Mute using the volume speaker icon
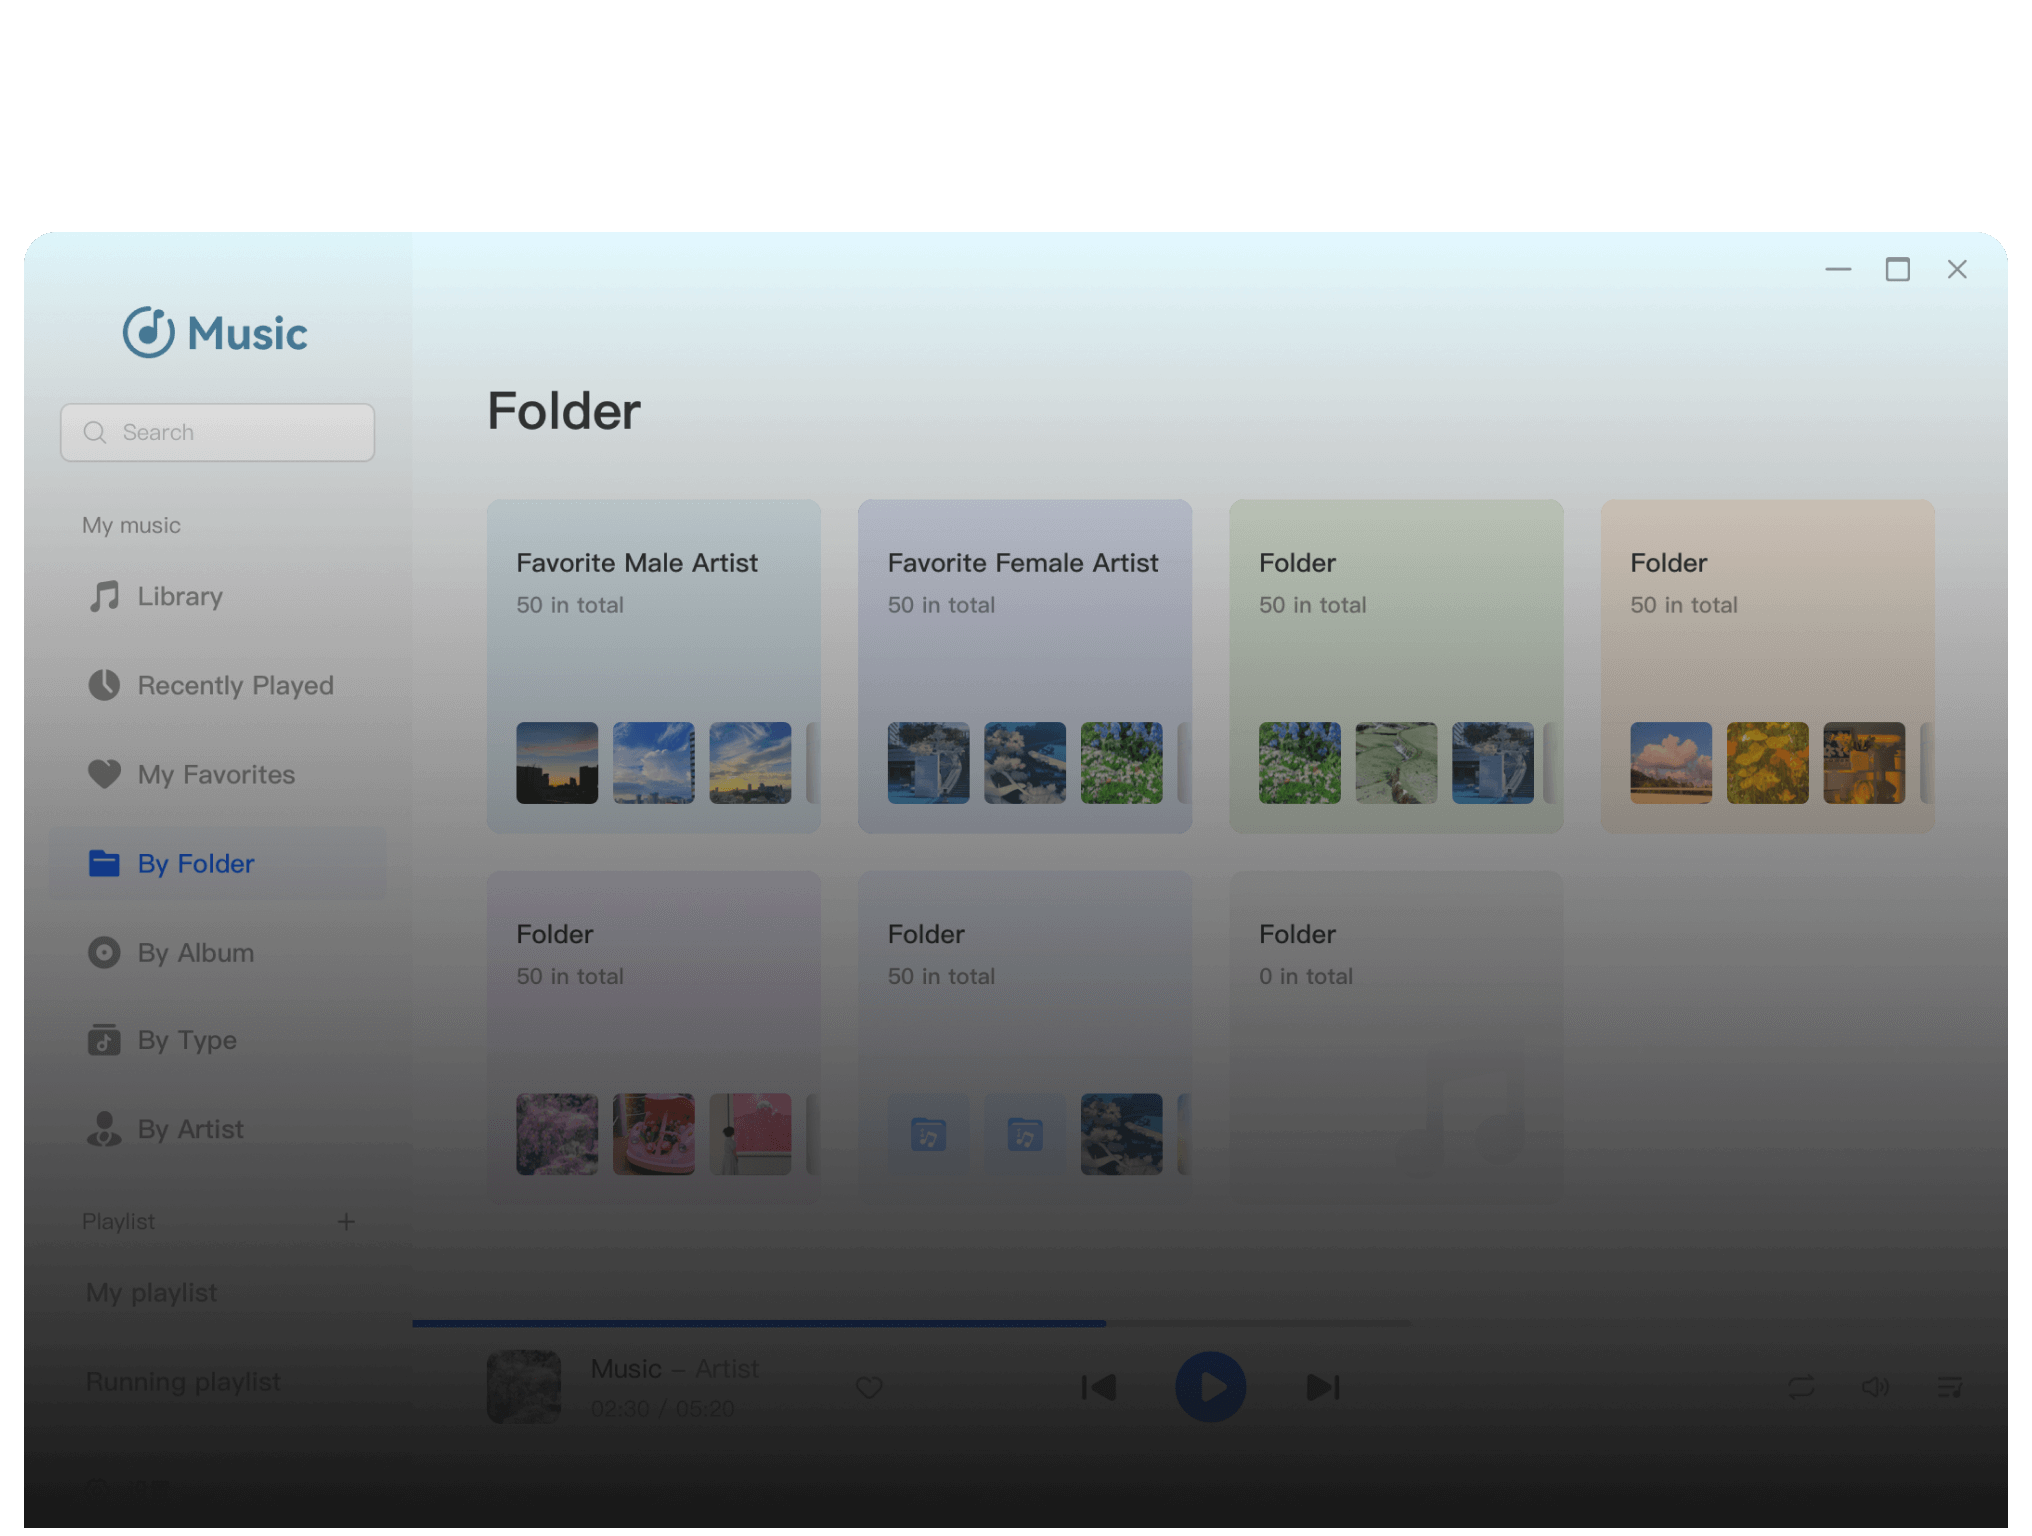The height and width of the screenshot is (1536, 2032). pos(1875,1387)
